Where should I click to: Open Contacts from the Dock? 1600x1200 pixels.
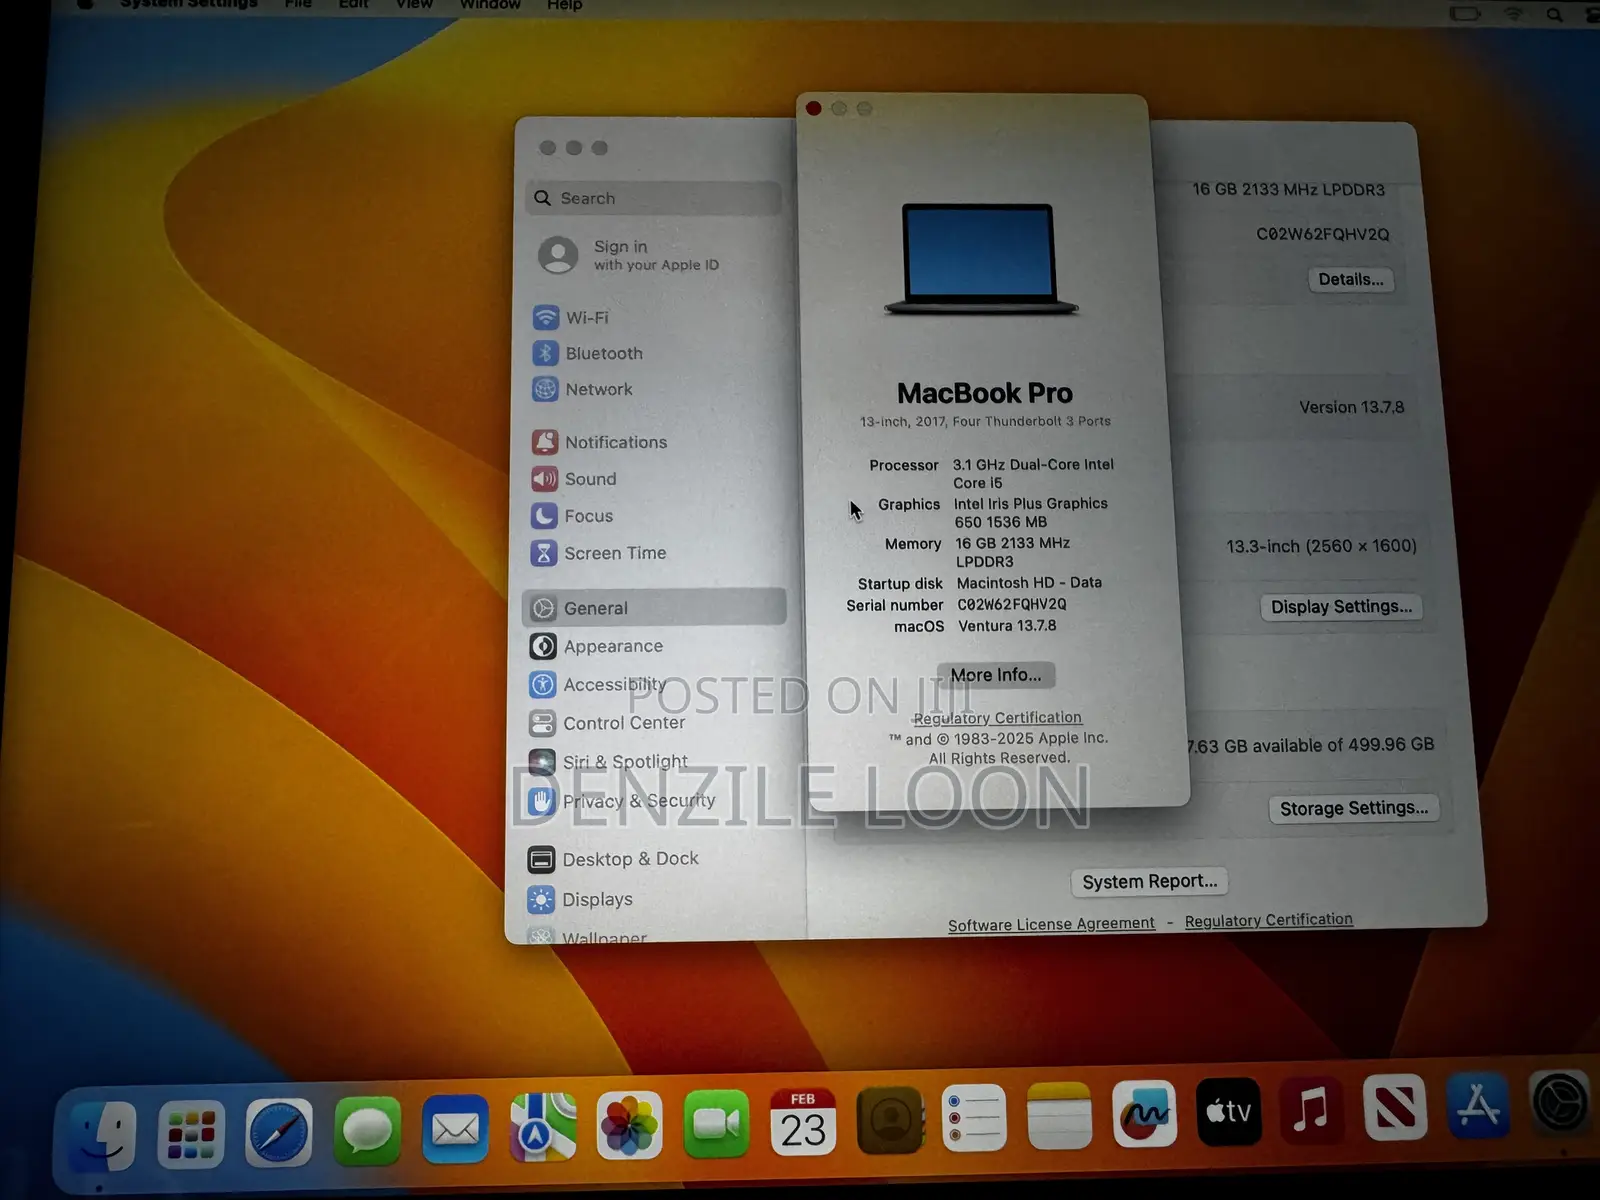pyautogui.click(x=889, y=1120)
